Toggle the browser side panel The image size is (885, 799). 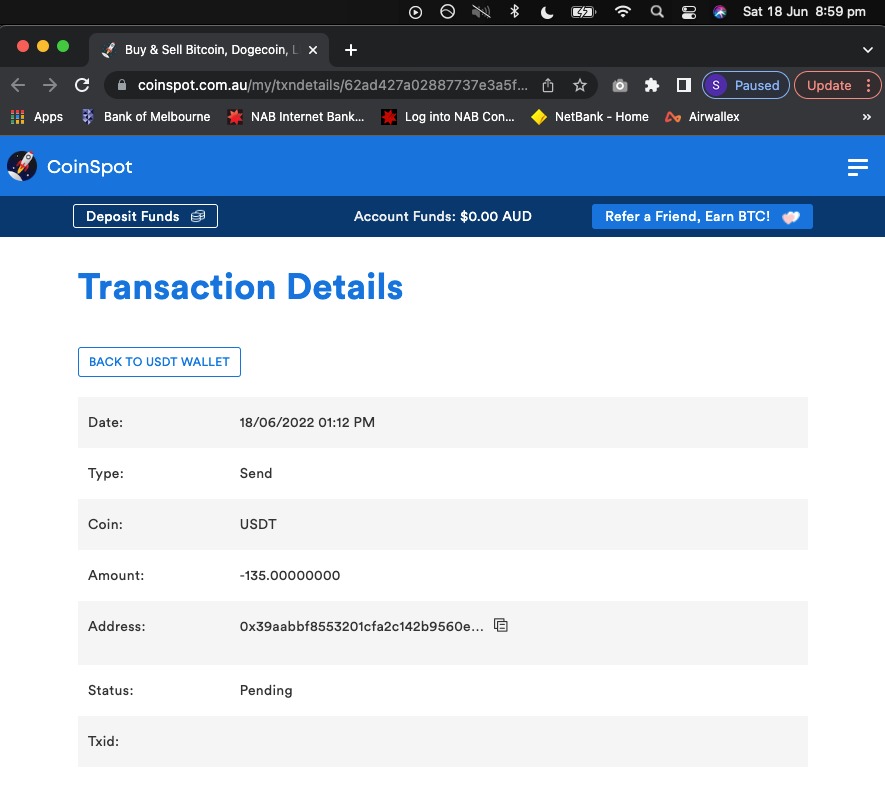point(684,85)
